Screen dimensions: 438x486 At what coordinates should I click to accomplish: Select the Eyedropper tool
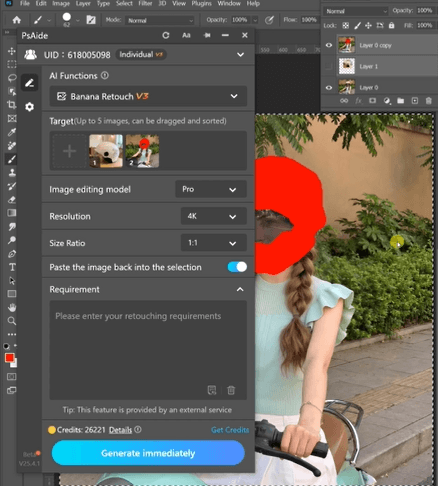coord(12,132)
